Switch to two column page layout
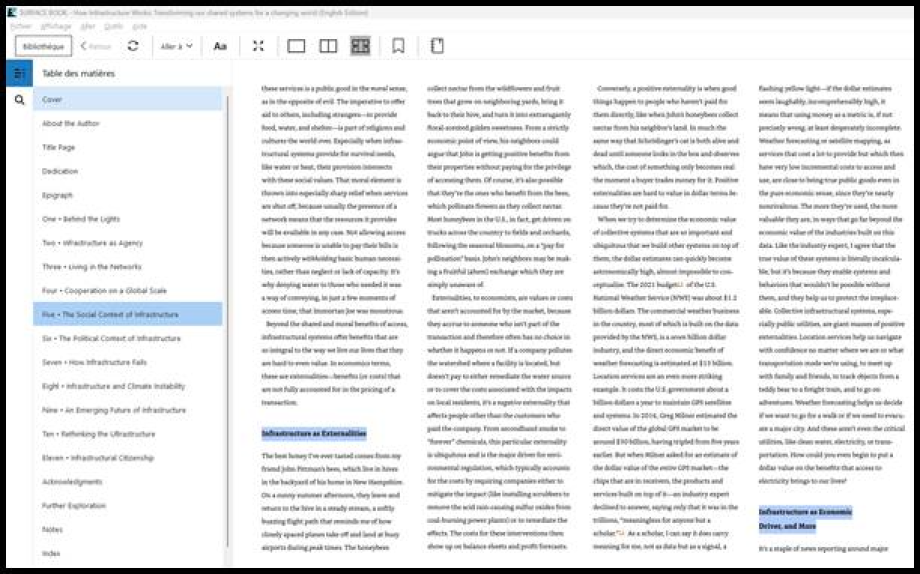The width and height of the screenshot is (920, 574). point(328,46)
